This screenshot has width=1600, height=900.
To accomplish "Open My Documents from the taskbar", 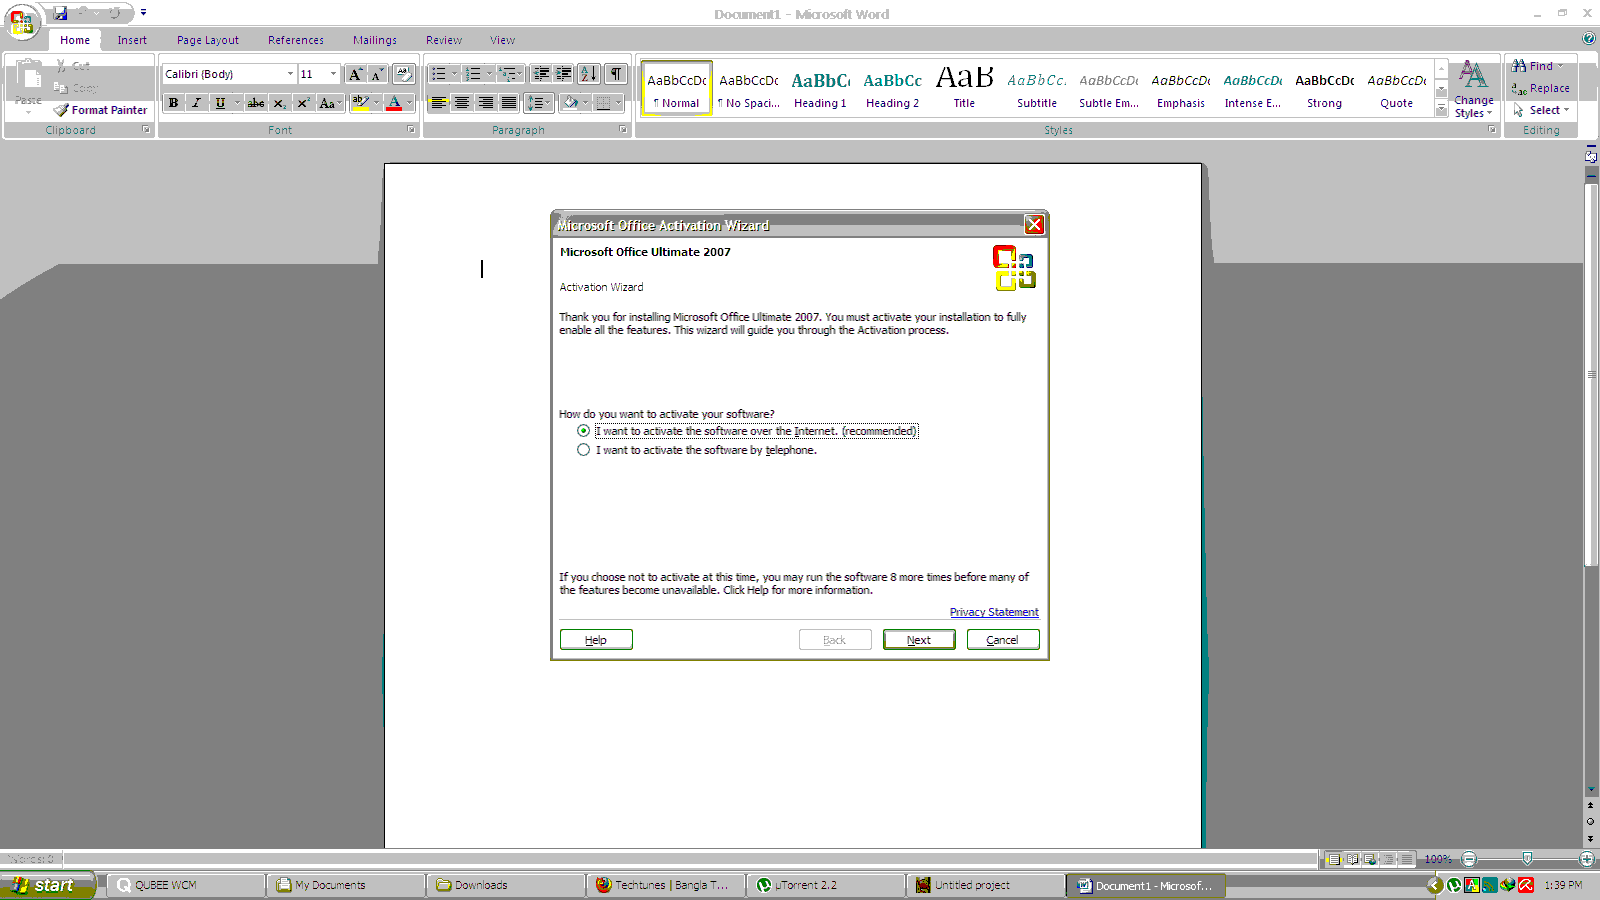I will tap(345, 885).
